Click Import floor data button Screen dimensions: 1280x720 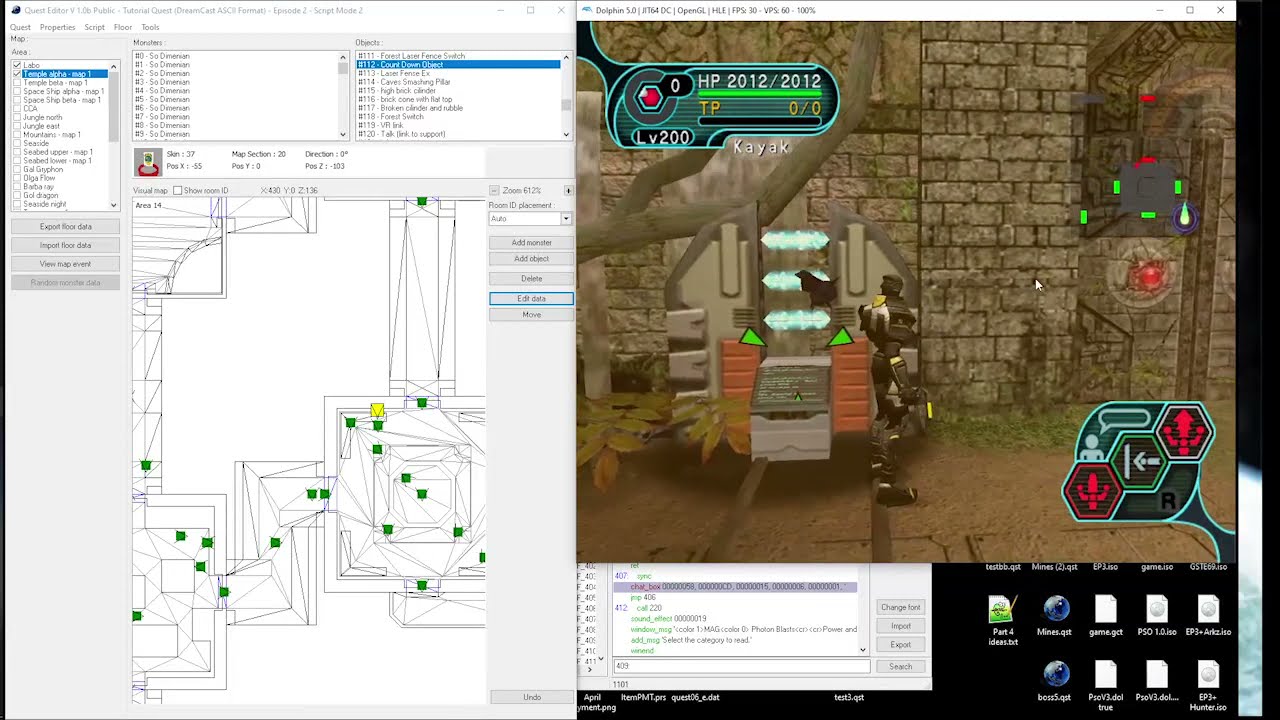tap(65, 245)
